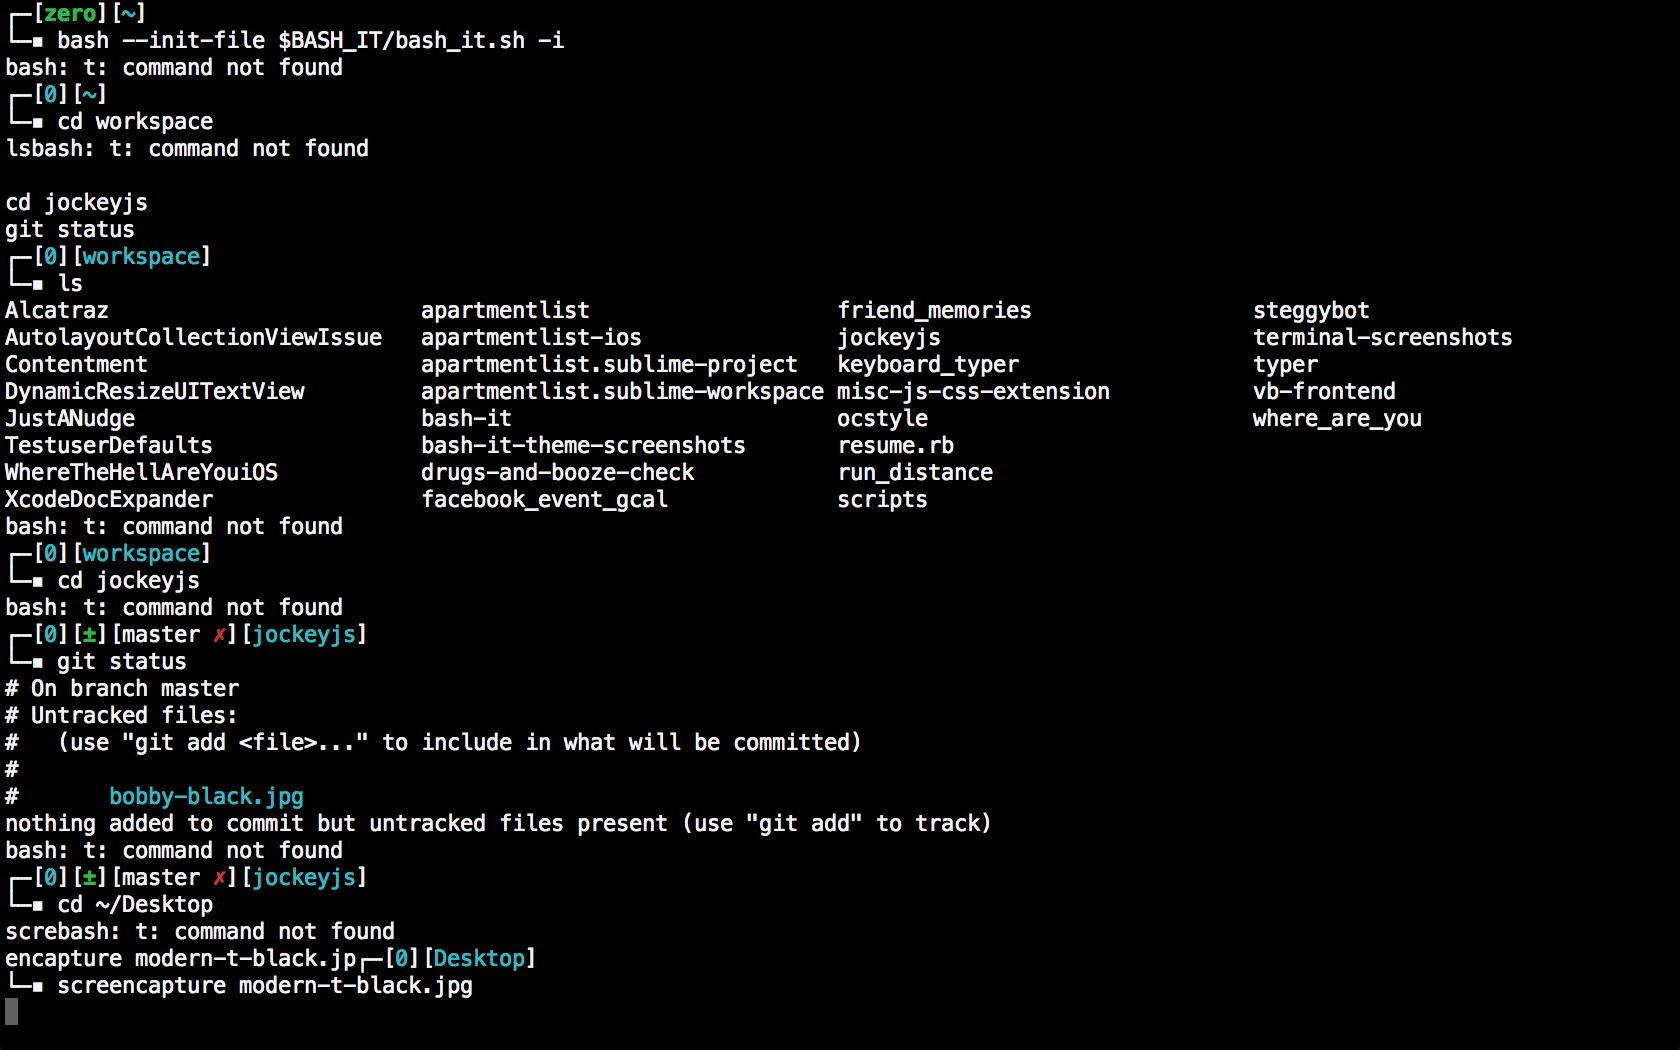
Task: Select the facebook_event_gcal directory name
Action: point(544,500)
